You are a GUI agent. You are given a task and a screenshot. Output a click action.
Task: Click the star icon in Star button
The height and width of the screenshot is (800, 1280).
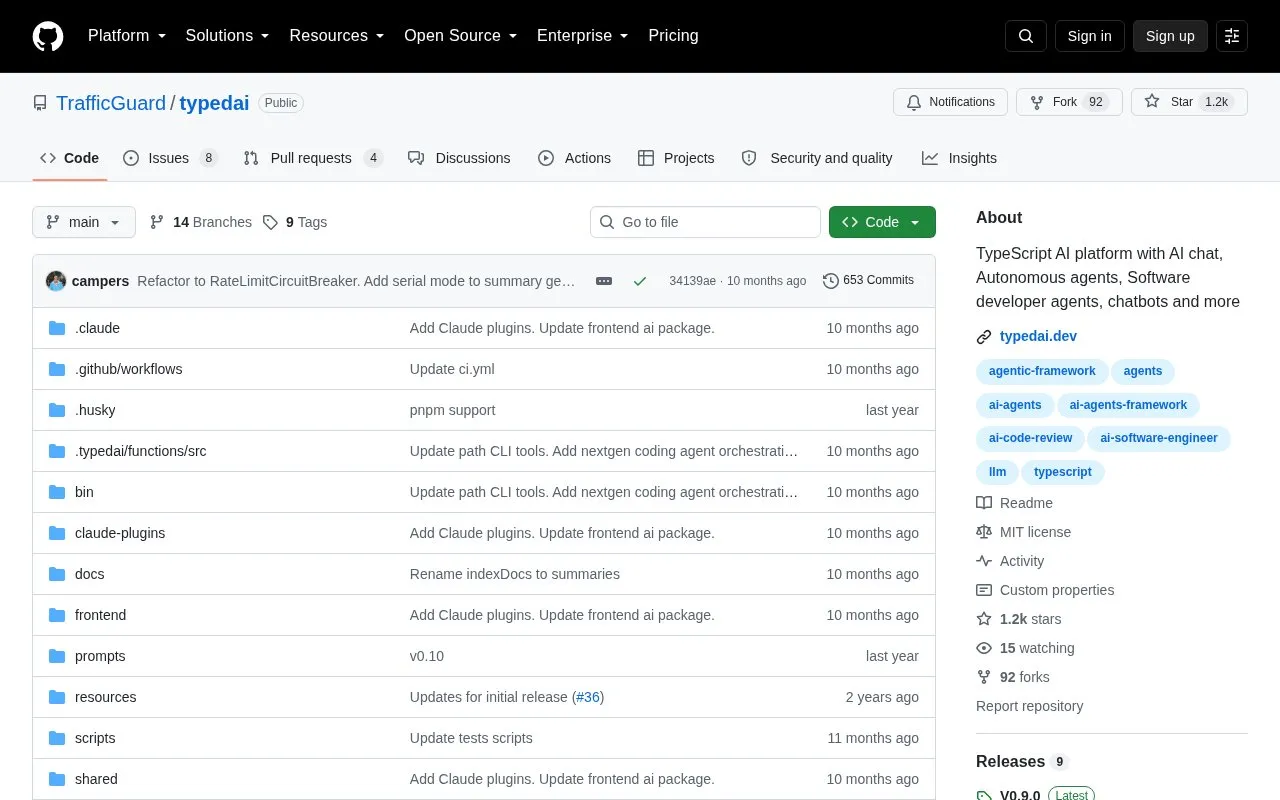(x=1152, y=102)
